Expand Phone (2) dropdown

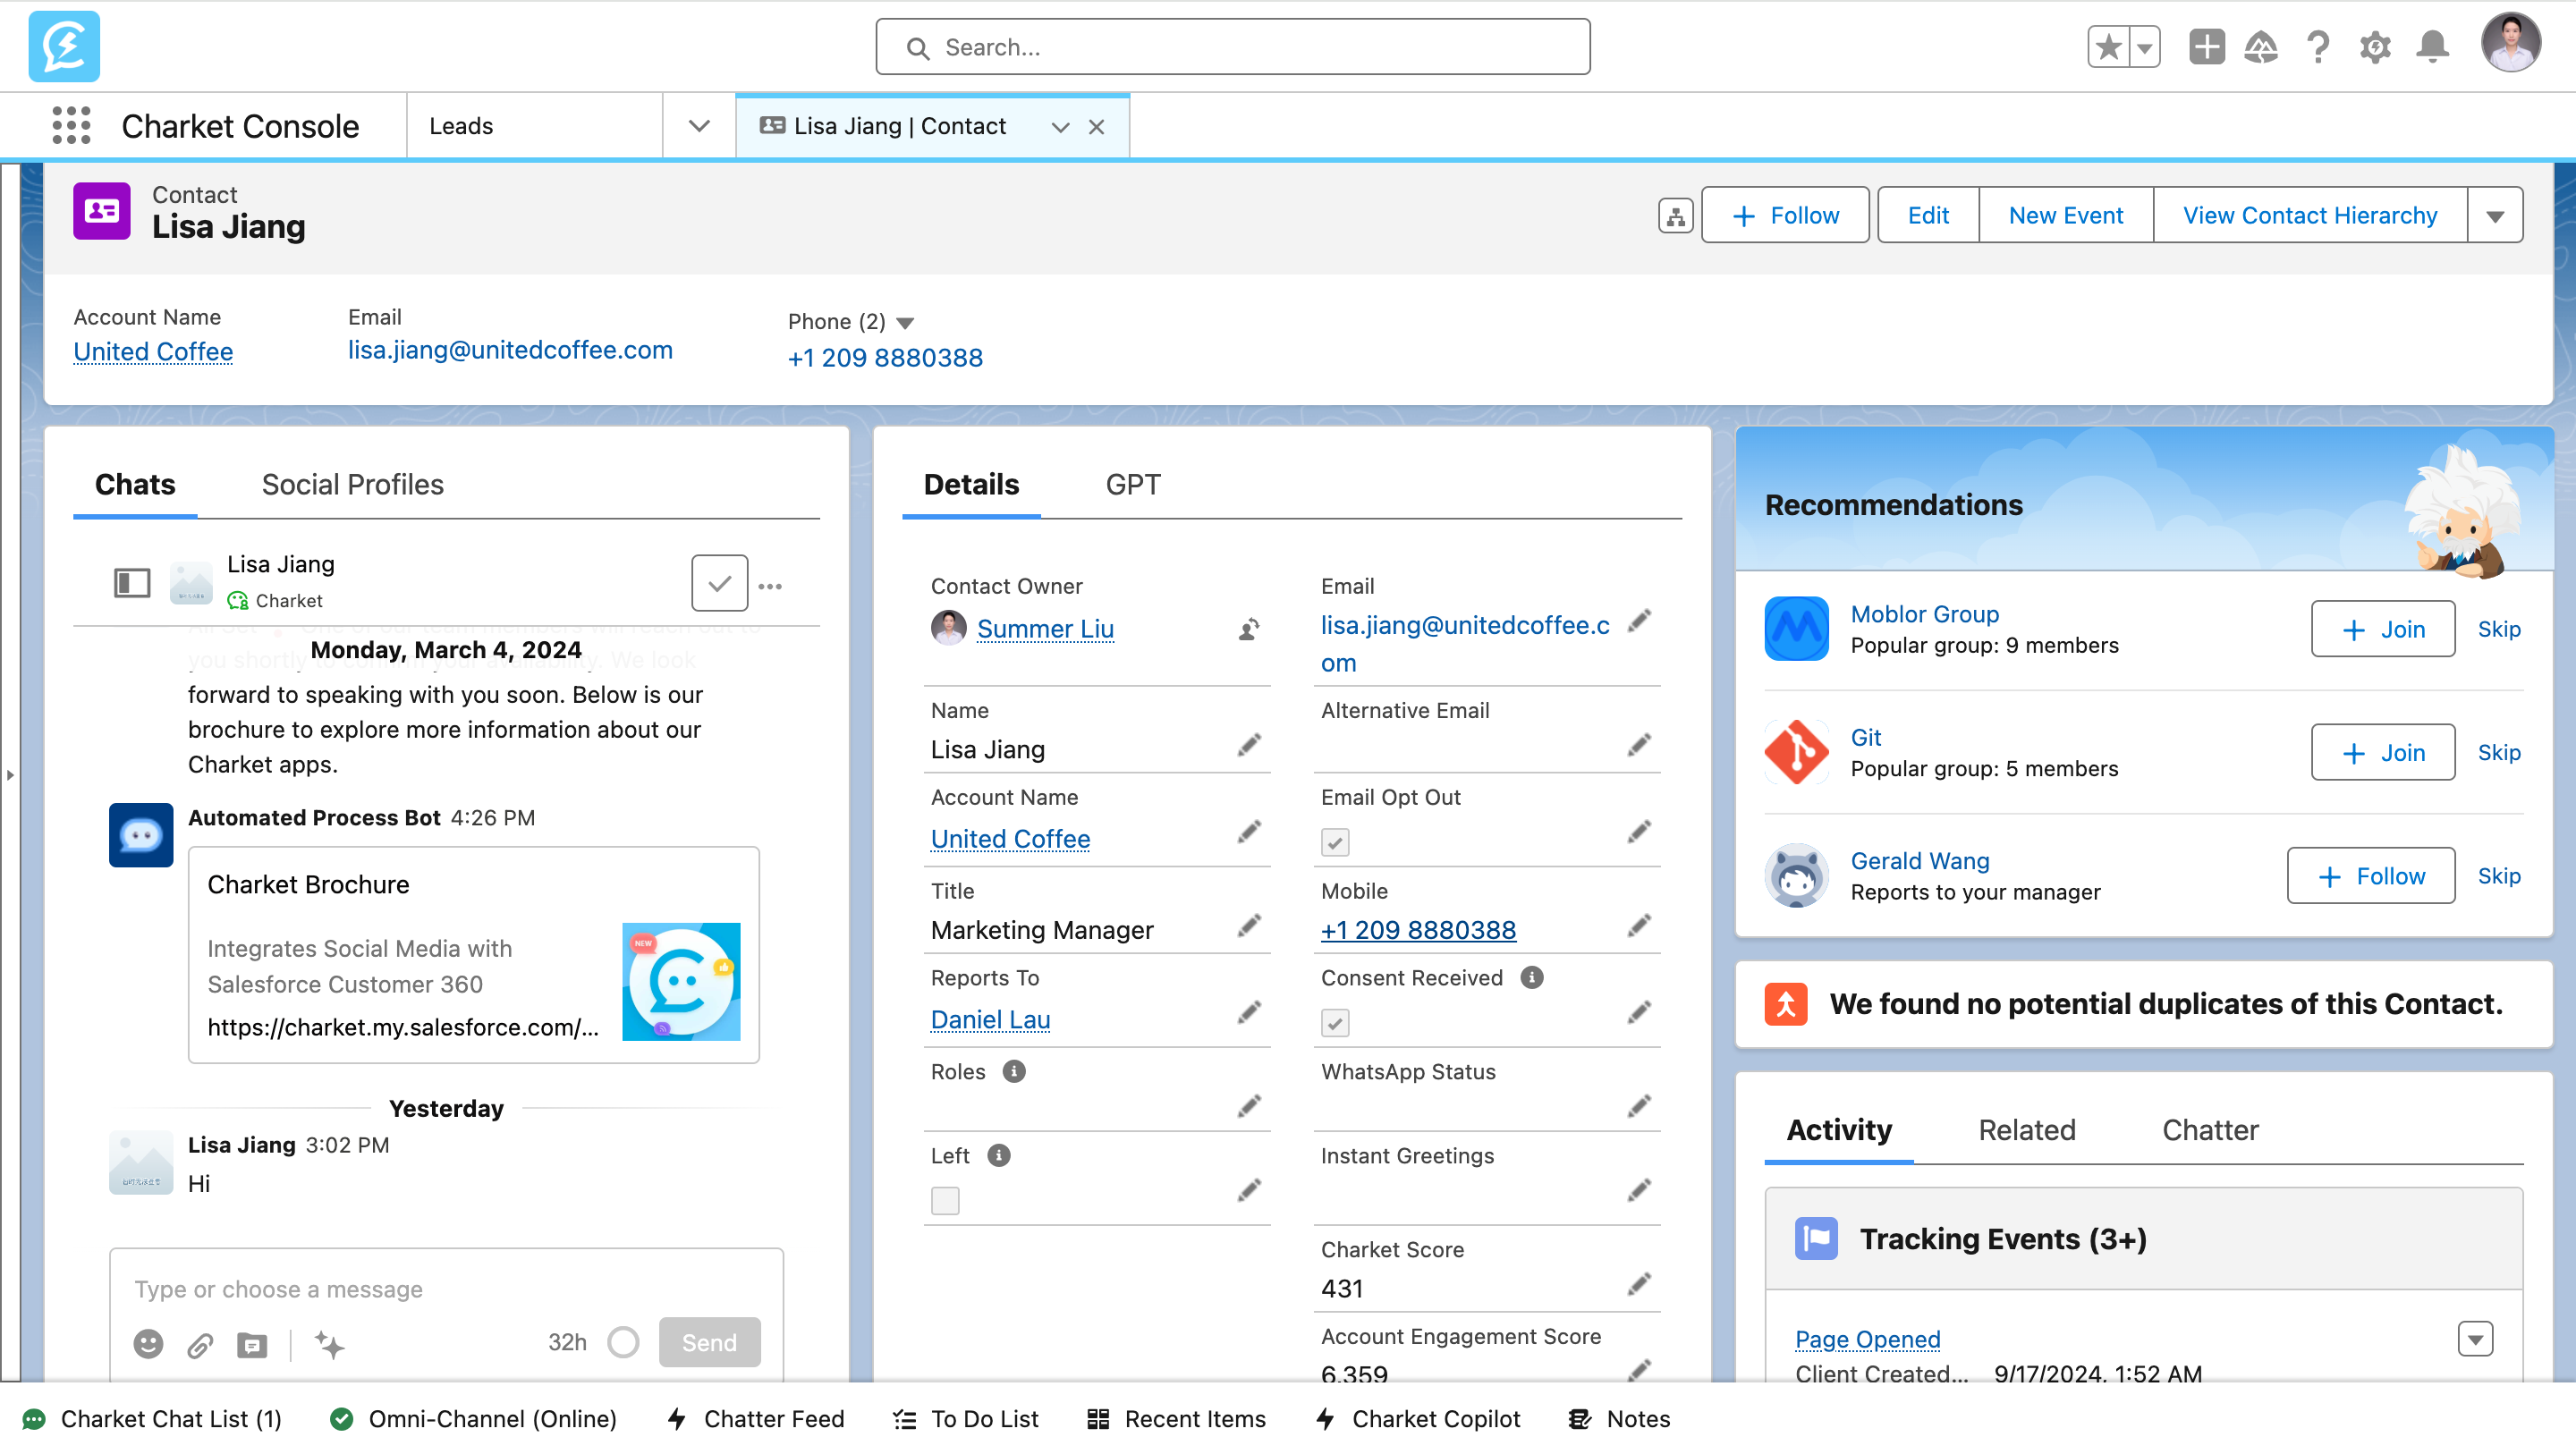point(905,322)
